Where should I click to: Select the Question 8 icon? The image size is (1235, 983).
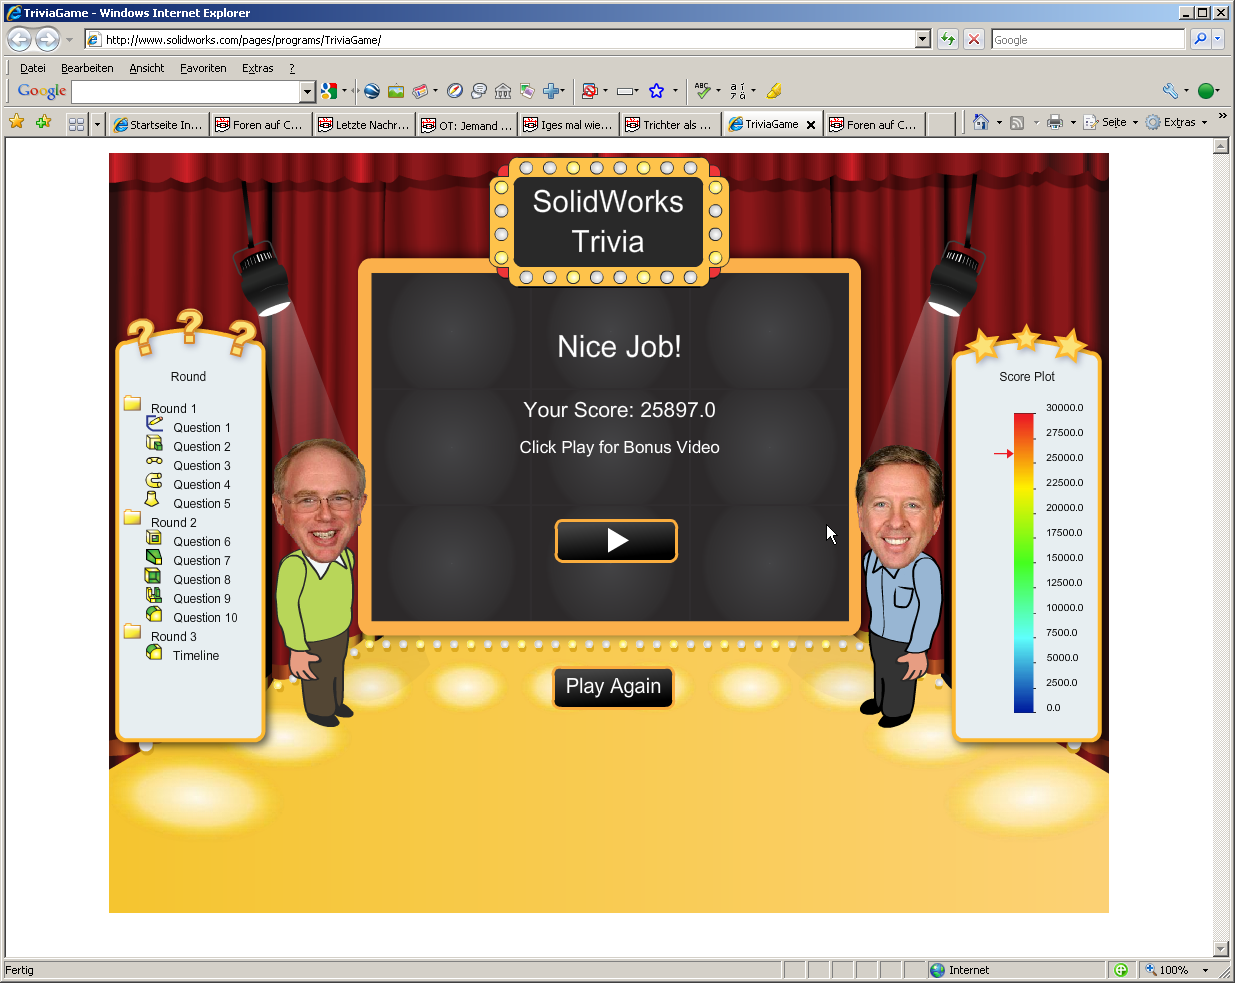pyautogui.click(x=153, y=576)
